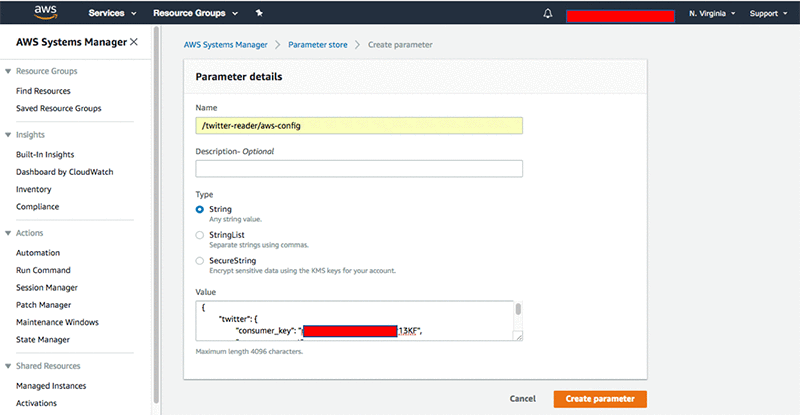
Task: Open State Manager in sidebar
Action: pos(43,340)
